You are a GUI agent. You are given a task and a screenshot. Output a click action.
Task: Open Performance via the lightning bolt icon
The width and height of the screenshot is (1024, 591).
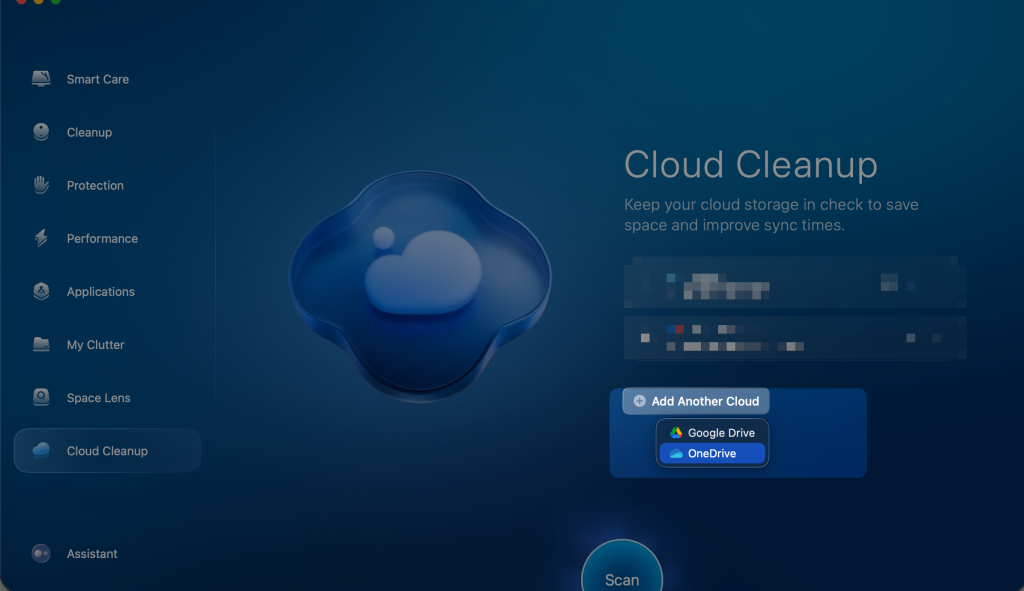click(x=40, y=238)
